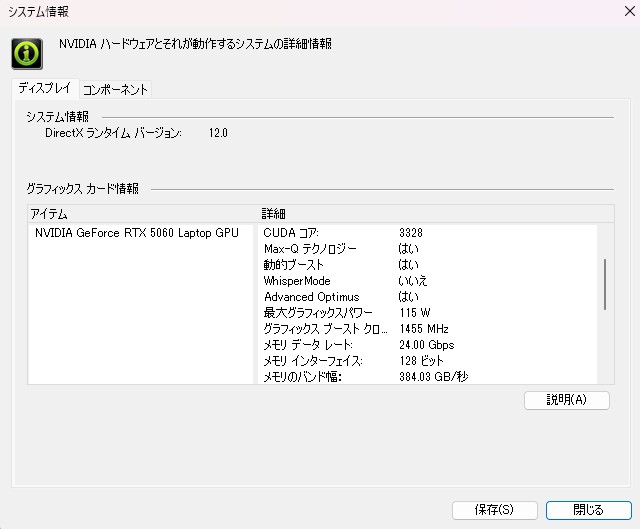Select the メモリのバンド幅 label
The image size is (640, 529).
click(x=302, y=376)
